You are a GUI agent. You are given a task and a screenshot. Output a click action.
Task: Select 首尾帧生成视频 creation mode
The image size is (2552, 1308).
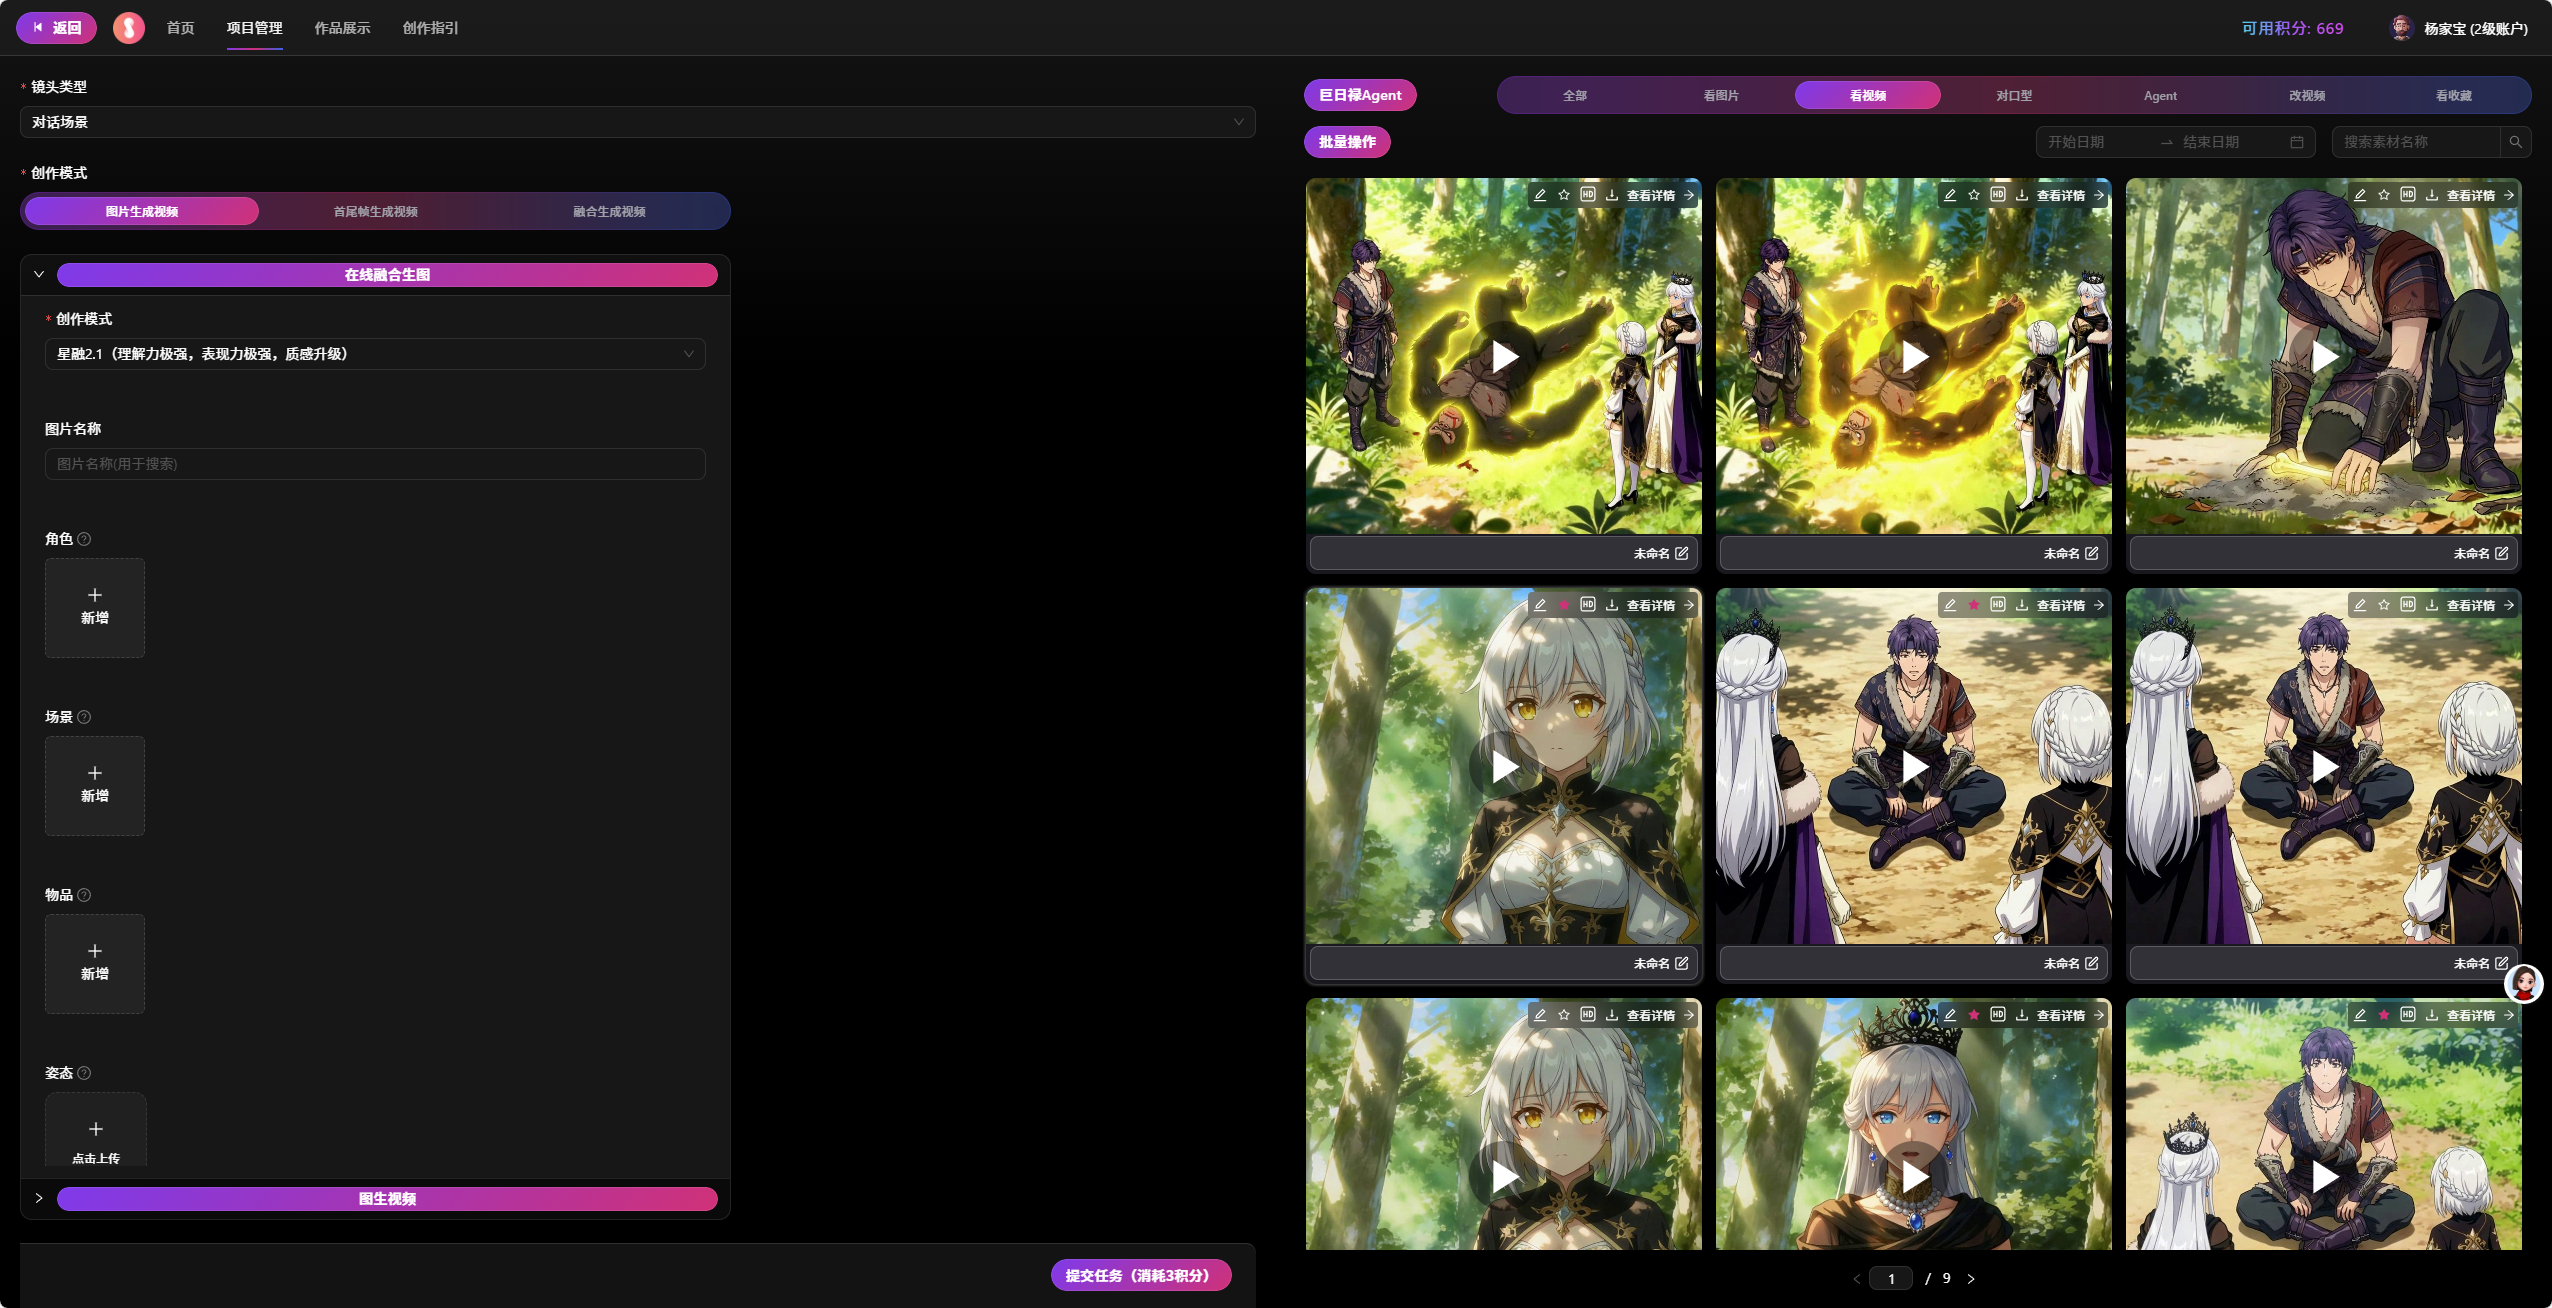coord(375,211)
